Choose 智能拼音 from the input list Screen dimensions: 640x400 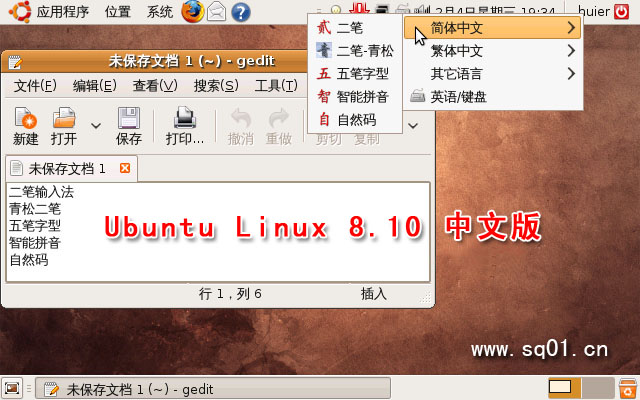pos(354,97)
